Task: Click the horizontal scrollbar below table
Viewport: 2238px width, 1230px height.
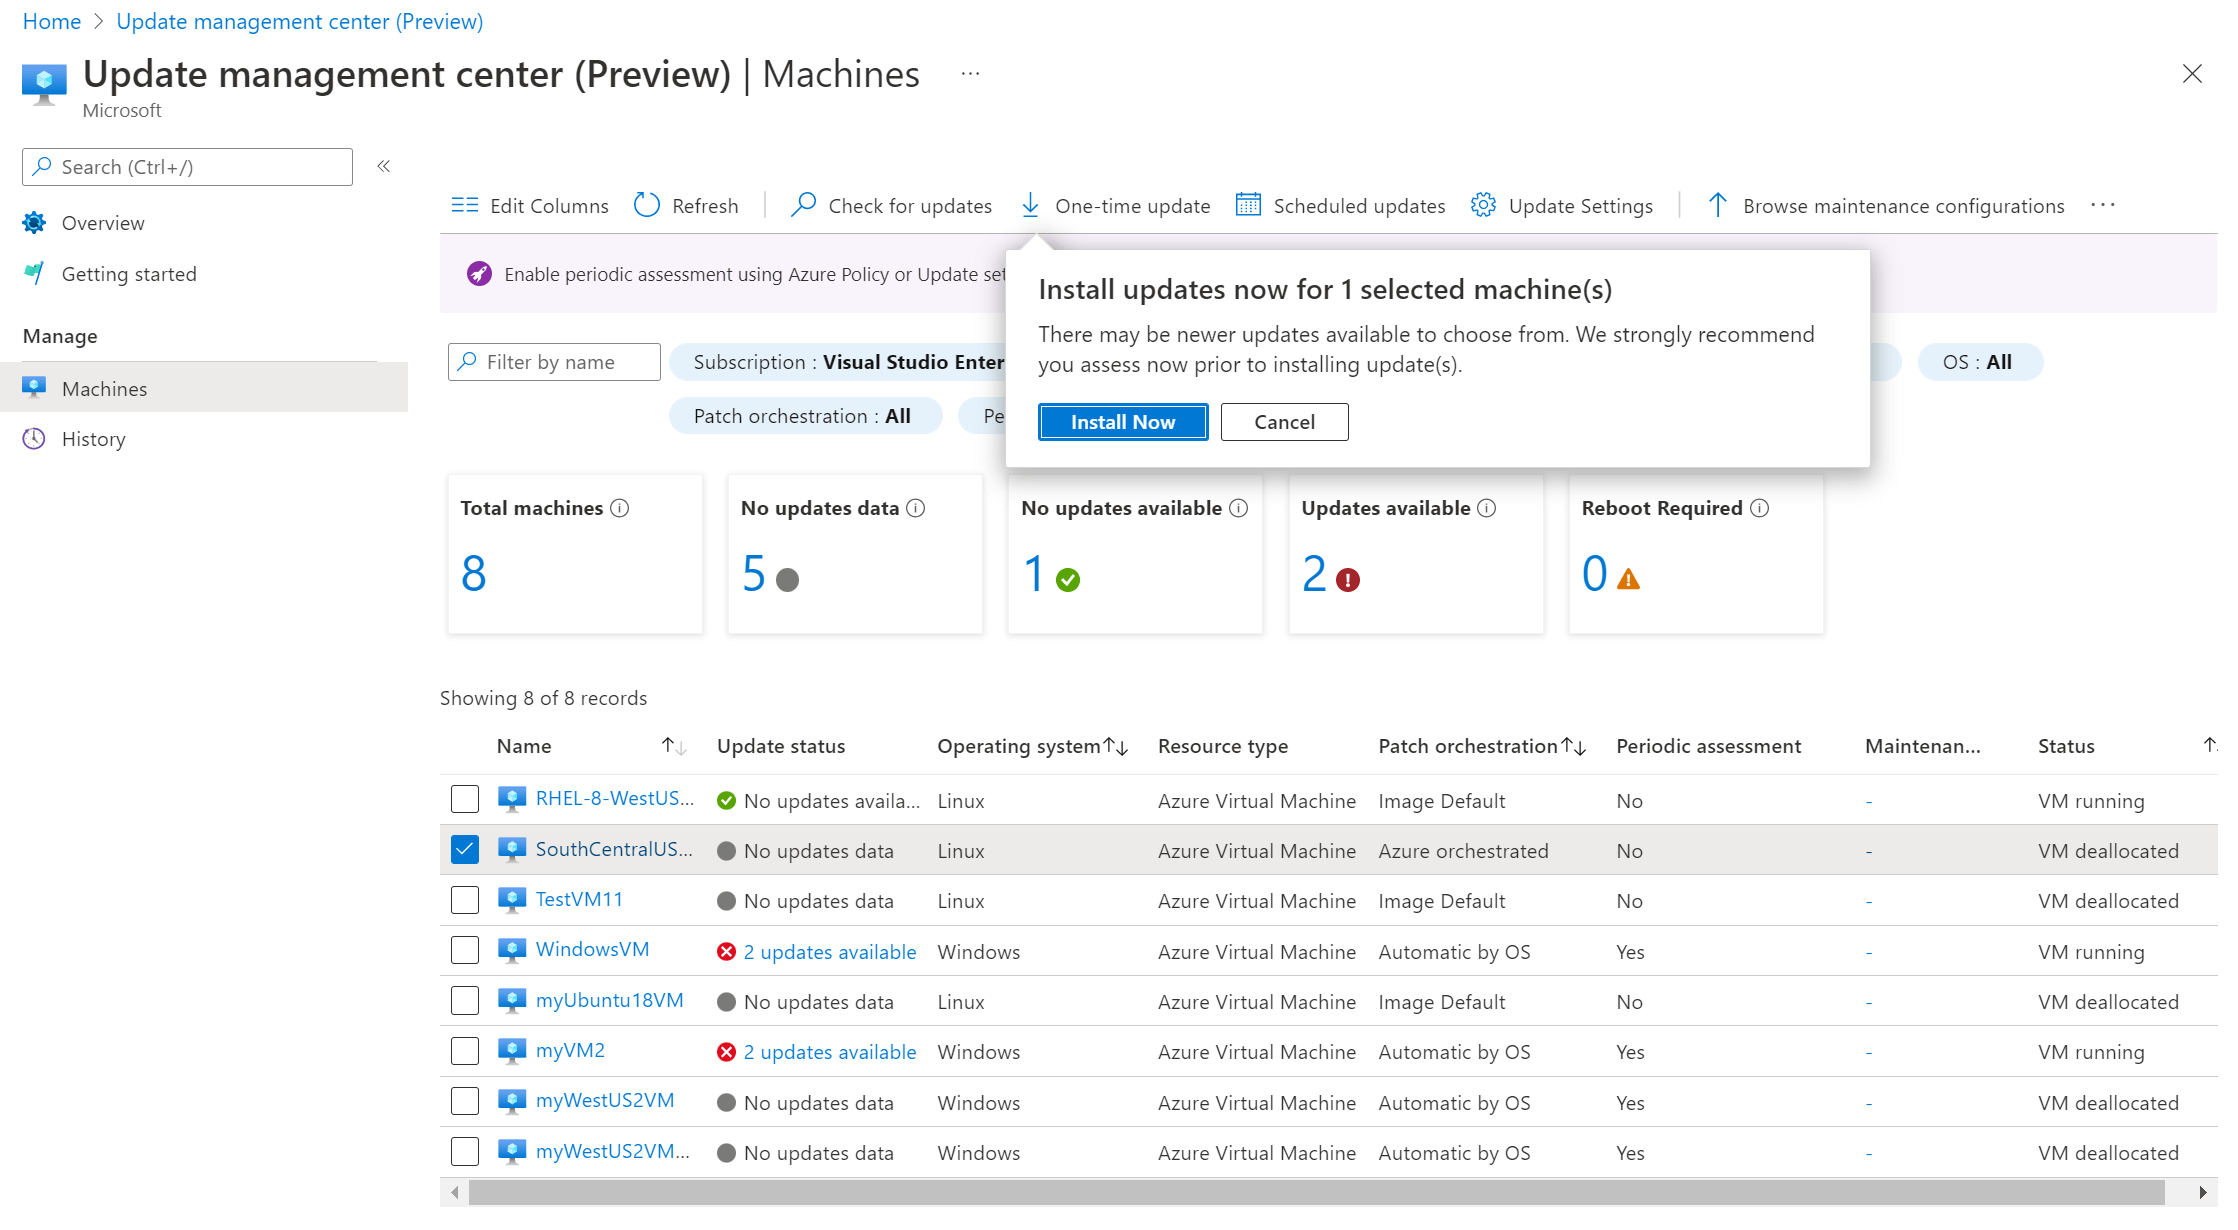Action: (x=1315, y=1192)
